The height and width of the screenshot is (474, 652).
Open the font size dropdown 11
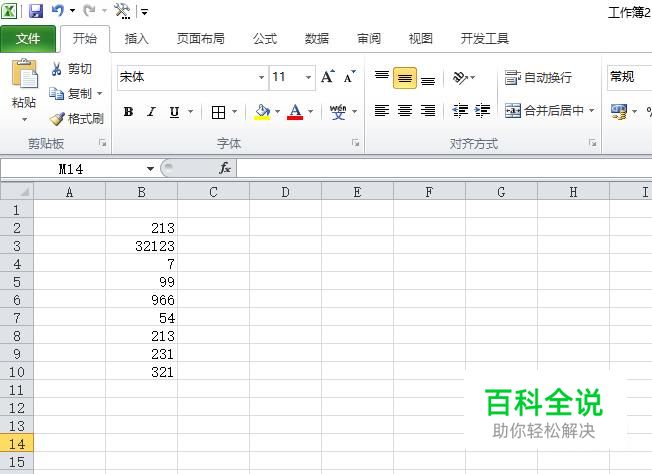point(308,77)
